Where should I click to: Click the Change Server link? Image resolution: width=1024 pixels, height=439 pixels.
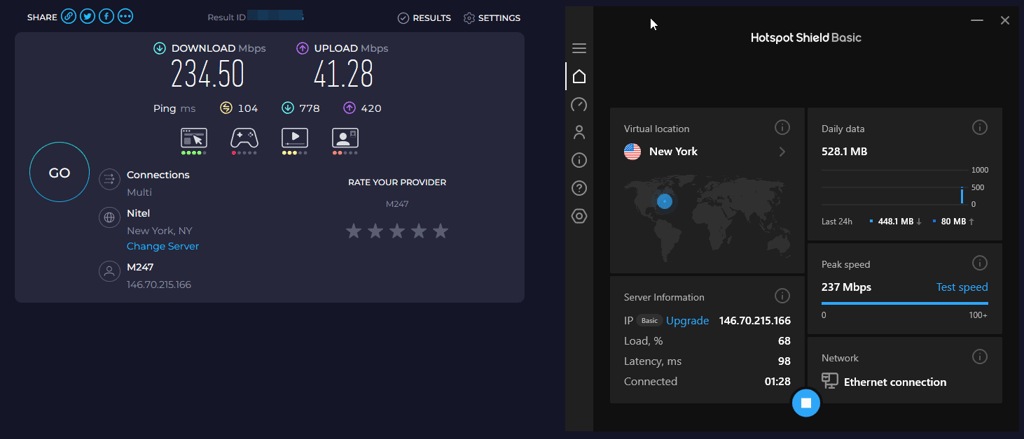163,246
